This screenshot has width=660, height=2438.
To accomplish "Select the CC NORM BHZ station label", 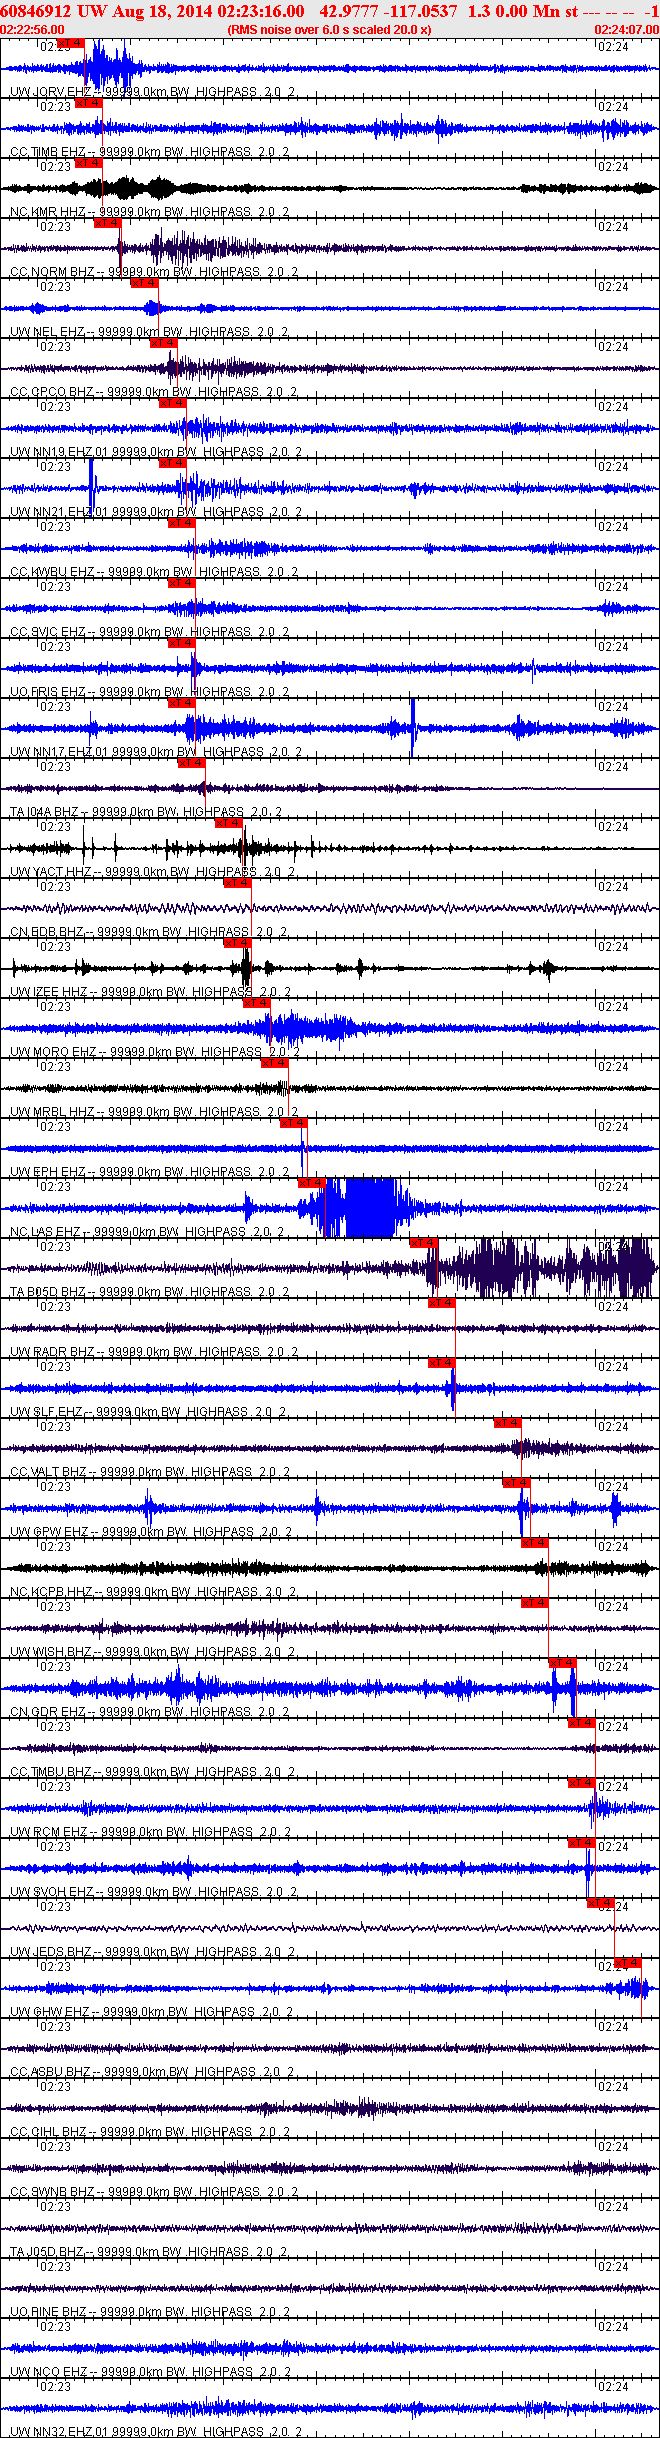I will (51, 272).
